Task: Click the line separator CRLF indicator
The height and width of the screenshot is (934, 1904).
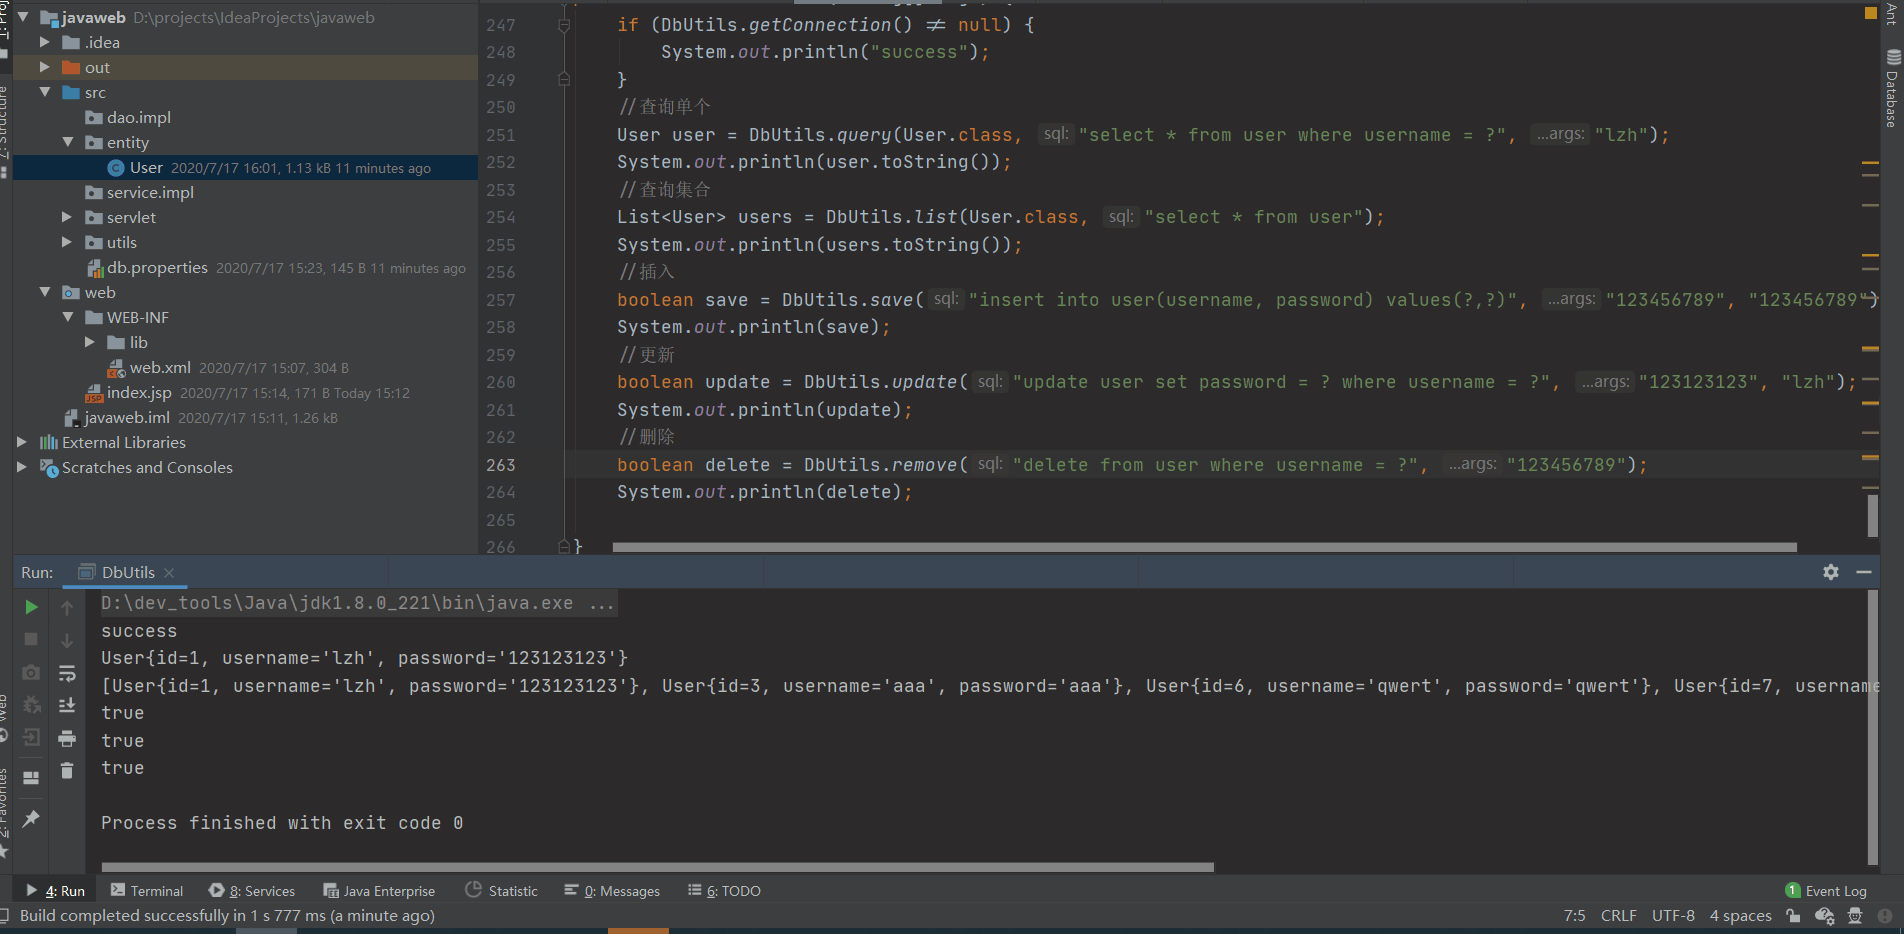Action: point(1618,916)
